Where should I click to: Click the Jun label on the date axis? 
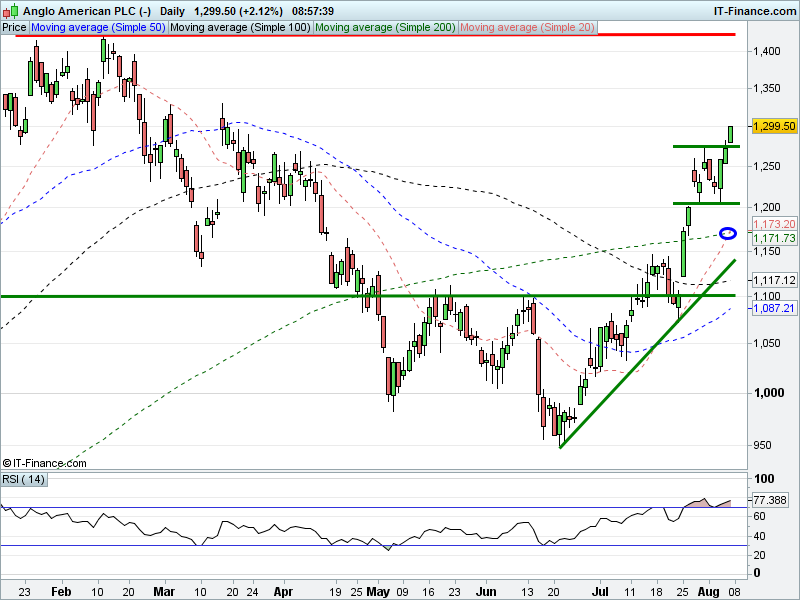coord(486,592)
